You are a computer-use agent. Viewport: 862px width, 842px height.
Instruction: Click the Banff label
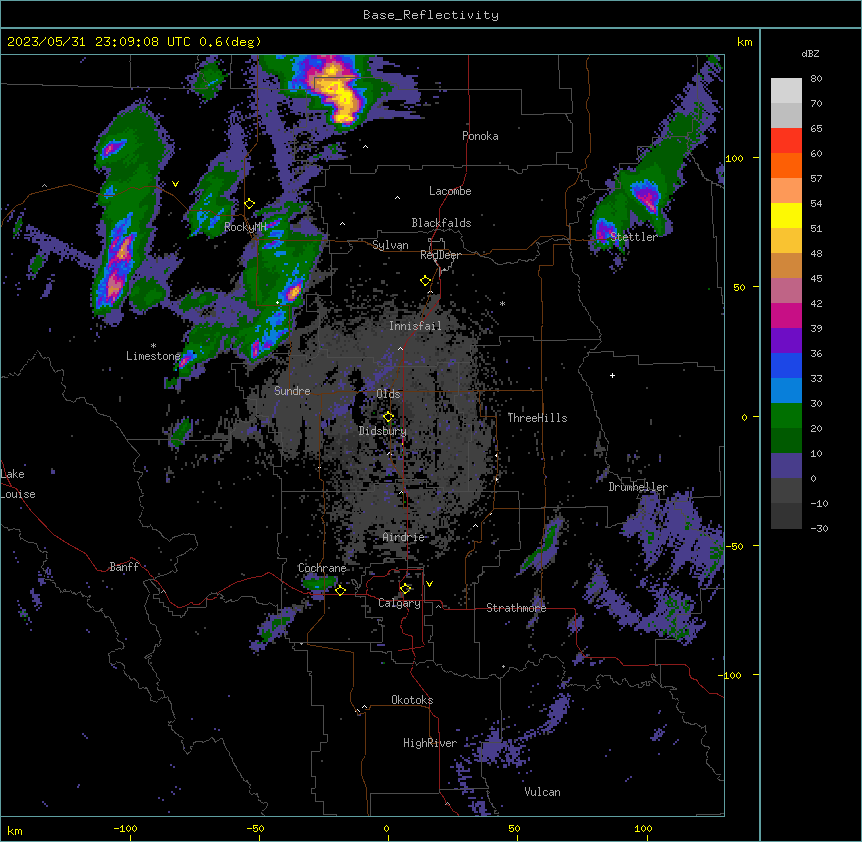tap(124, 567)
